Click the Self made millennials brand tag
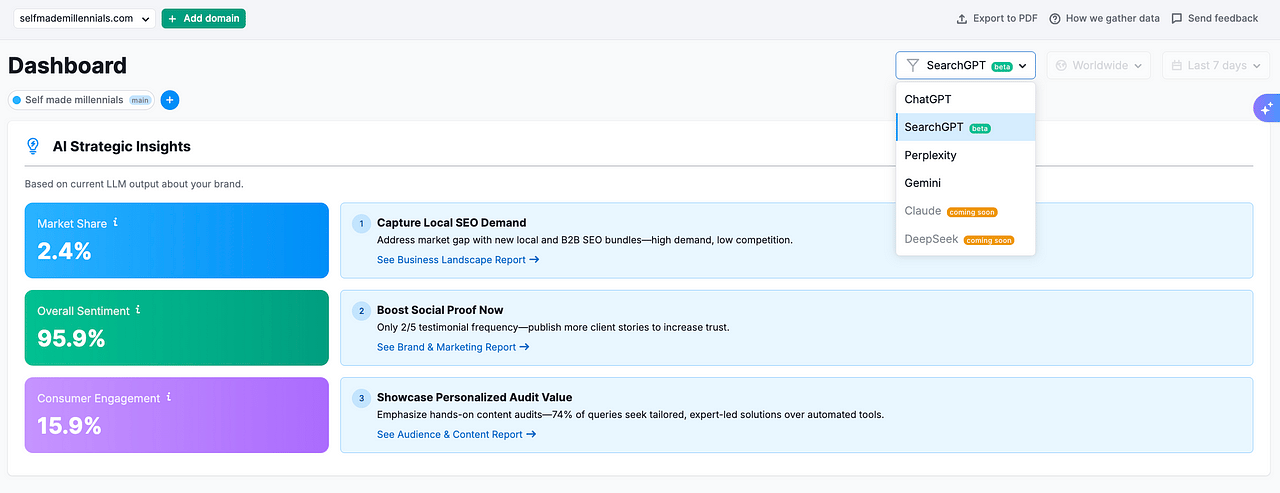Image resolution: width=1280 pixels, height=493 pixels. [x=81, y=100]
